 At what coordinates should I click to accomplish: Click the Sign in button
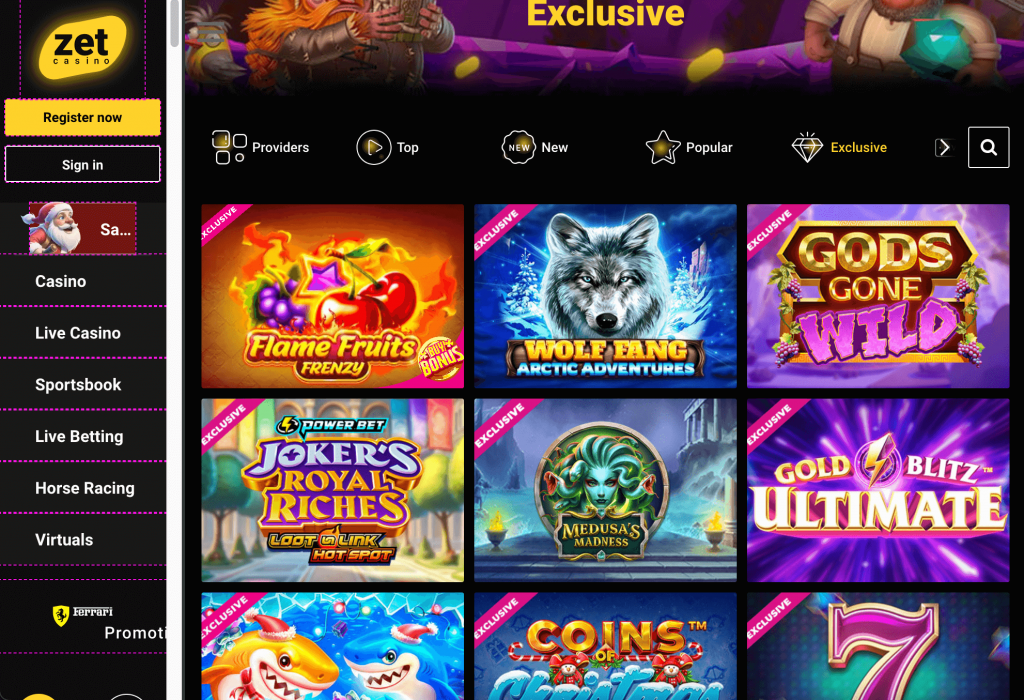[82, 165]
